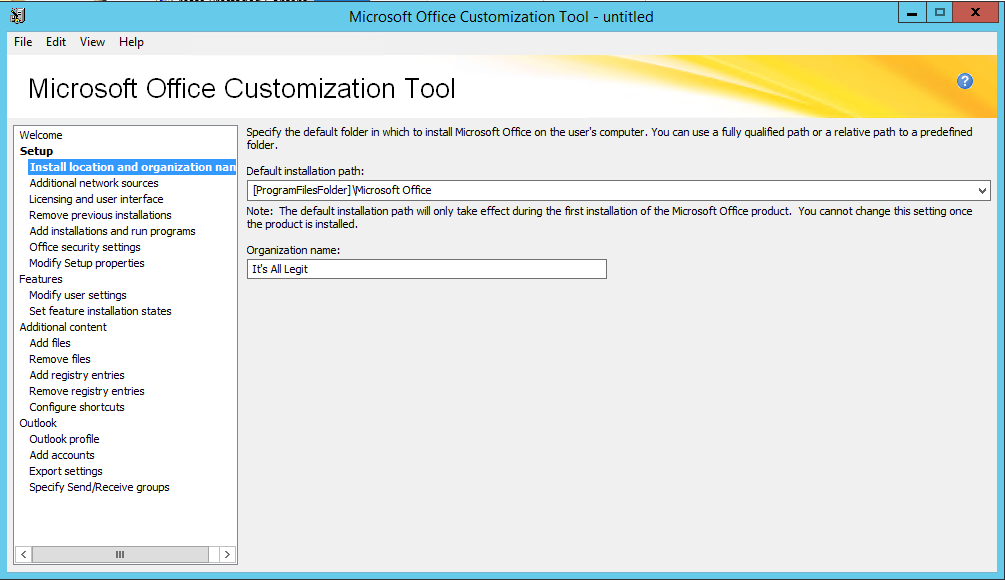This screenshot has width=1005, height=580.
Task: Open Remove previous installations page
Action: click(100, 215)
